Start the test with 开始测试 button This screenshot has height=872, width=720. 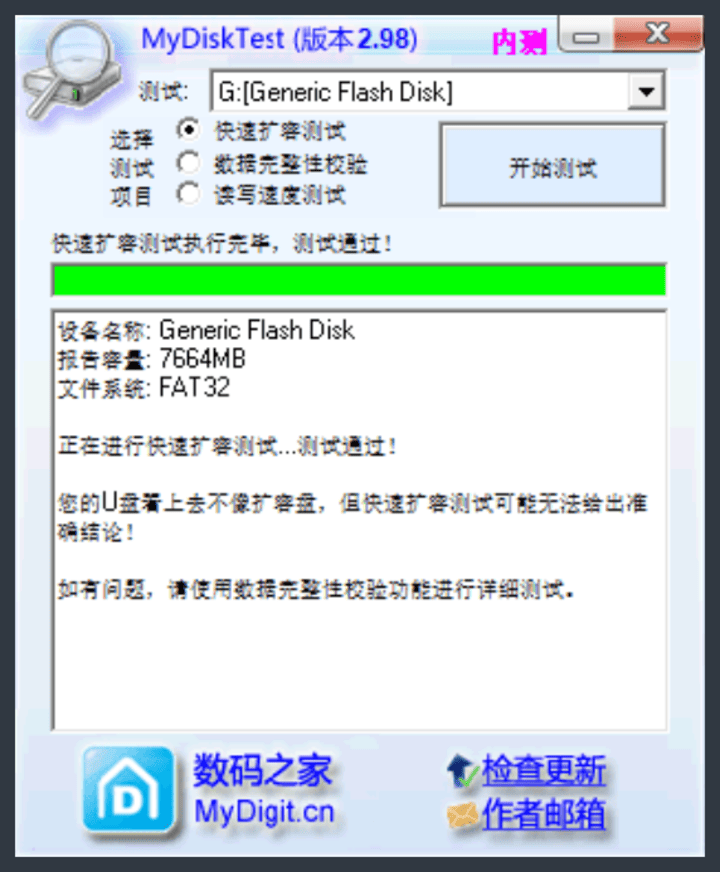[x=553, y=166]
